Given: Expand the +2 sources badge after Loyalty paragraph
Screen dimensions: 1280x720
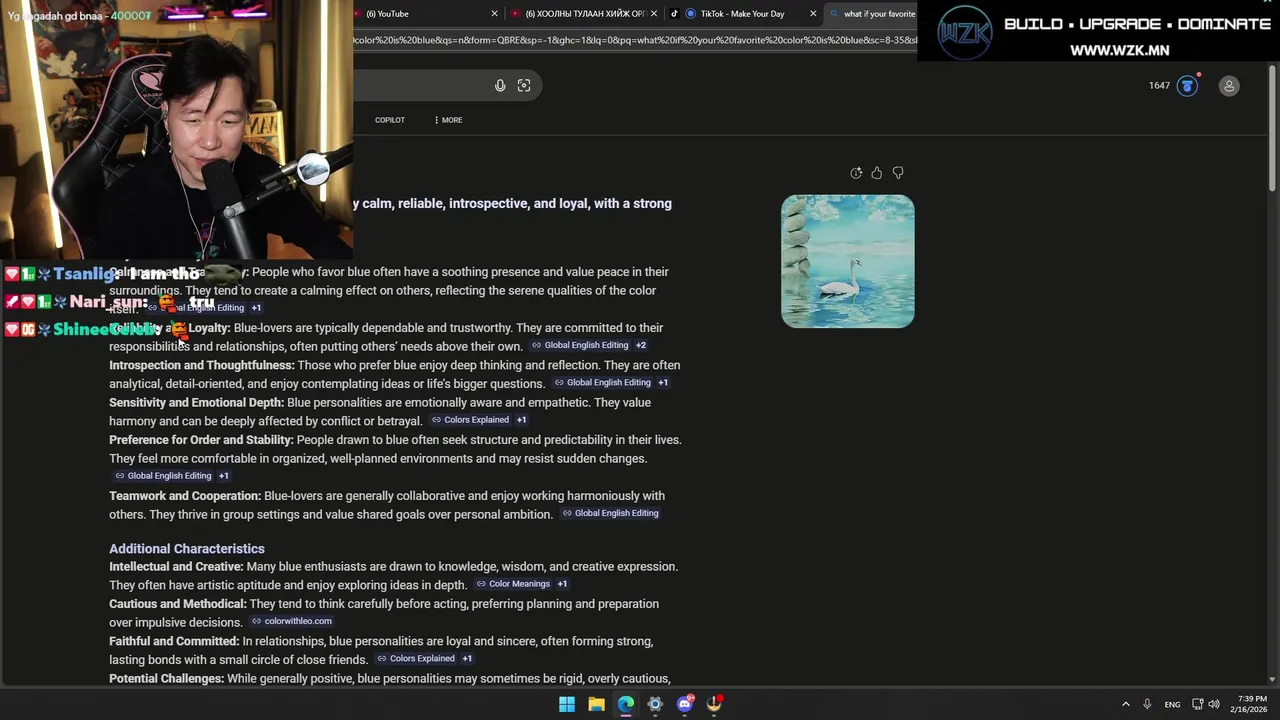Looking at the screenshot, I should (x=641, y=345).
